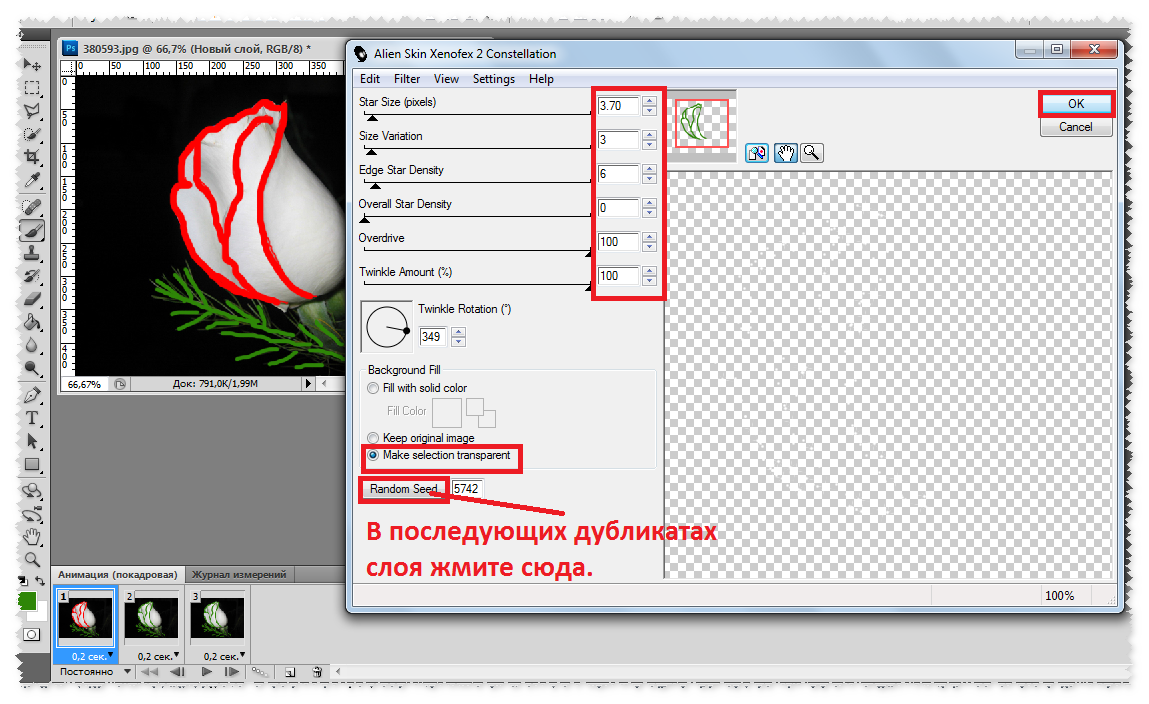Play the animation
Image resolution: width=1149 pixels, height=704 pixels.
point(207,672)
